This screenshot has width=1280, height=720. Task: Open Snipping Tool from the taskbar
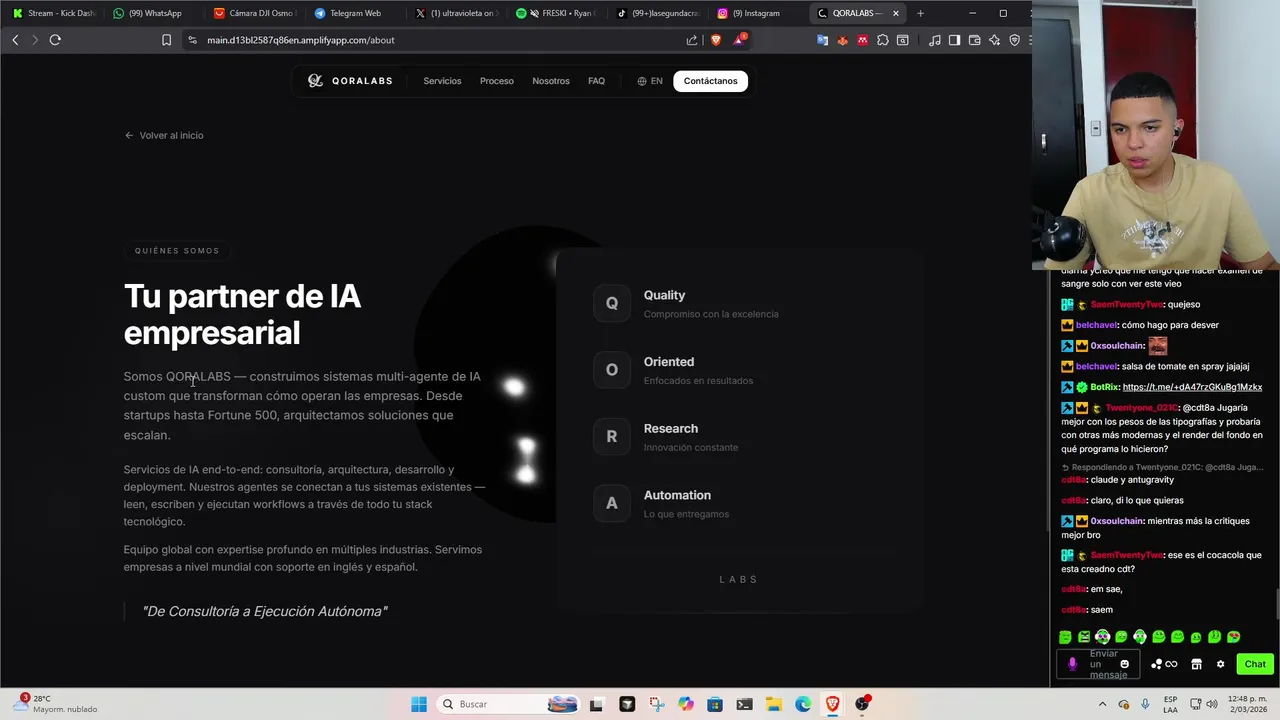point(656,704)
